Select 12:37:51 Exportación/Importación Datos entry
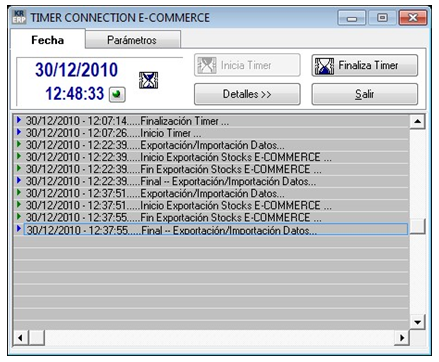Screen dimensions: 439x362 211,193
